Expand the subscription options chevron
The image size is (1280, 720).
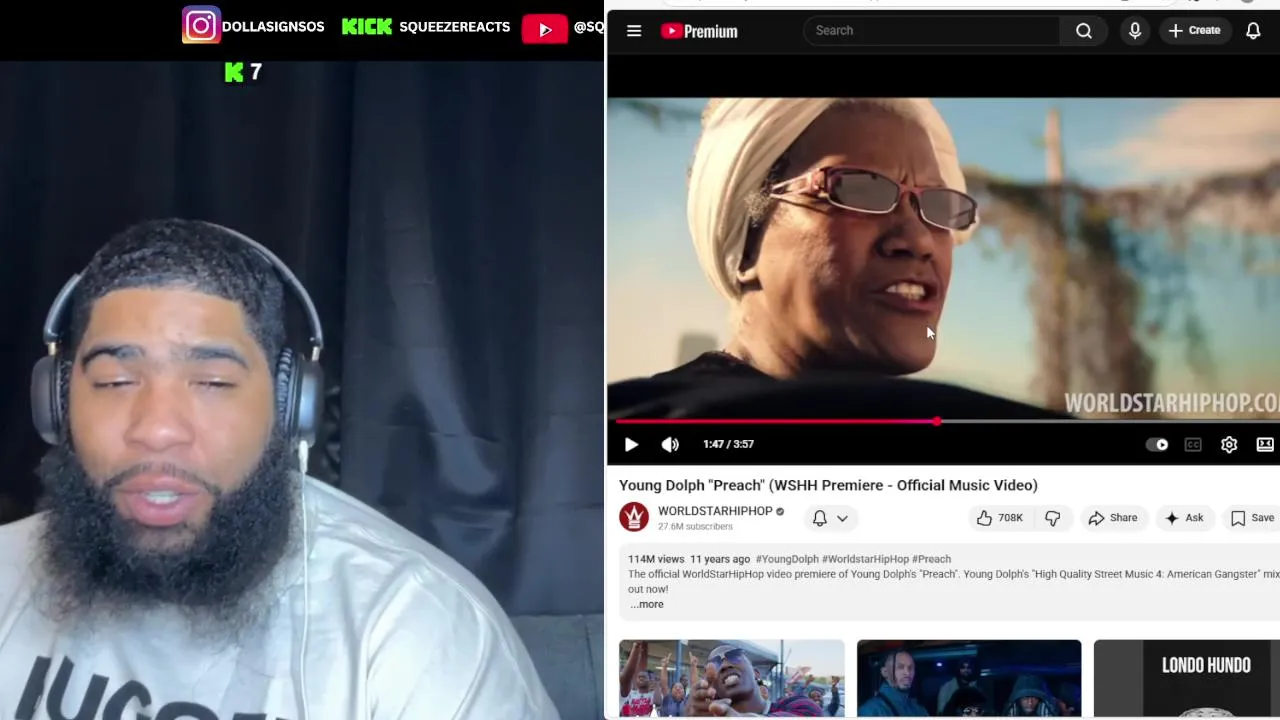842,518
